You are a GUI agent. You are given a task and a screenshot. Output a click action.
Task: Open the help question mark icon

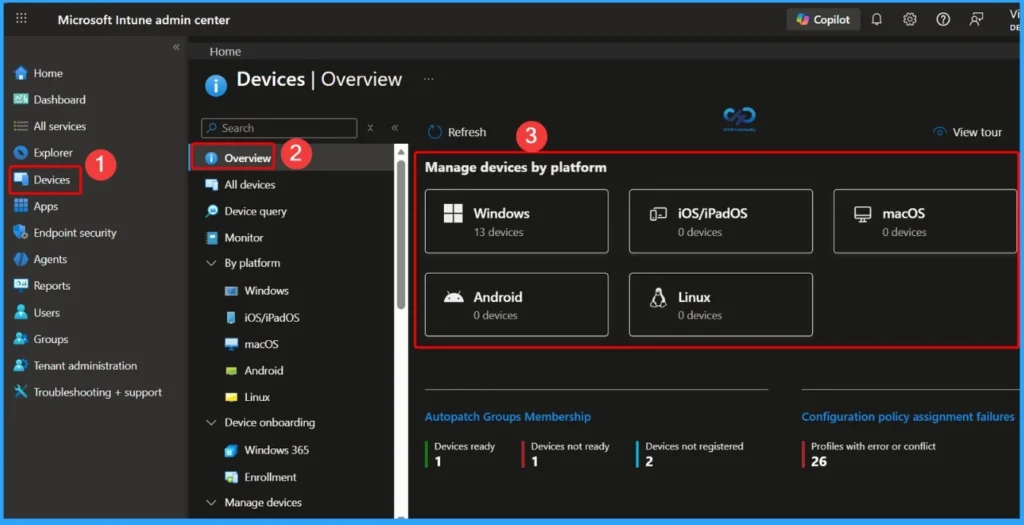tap(943, 20)
